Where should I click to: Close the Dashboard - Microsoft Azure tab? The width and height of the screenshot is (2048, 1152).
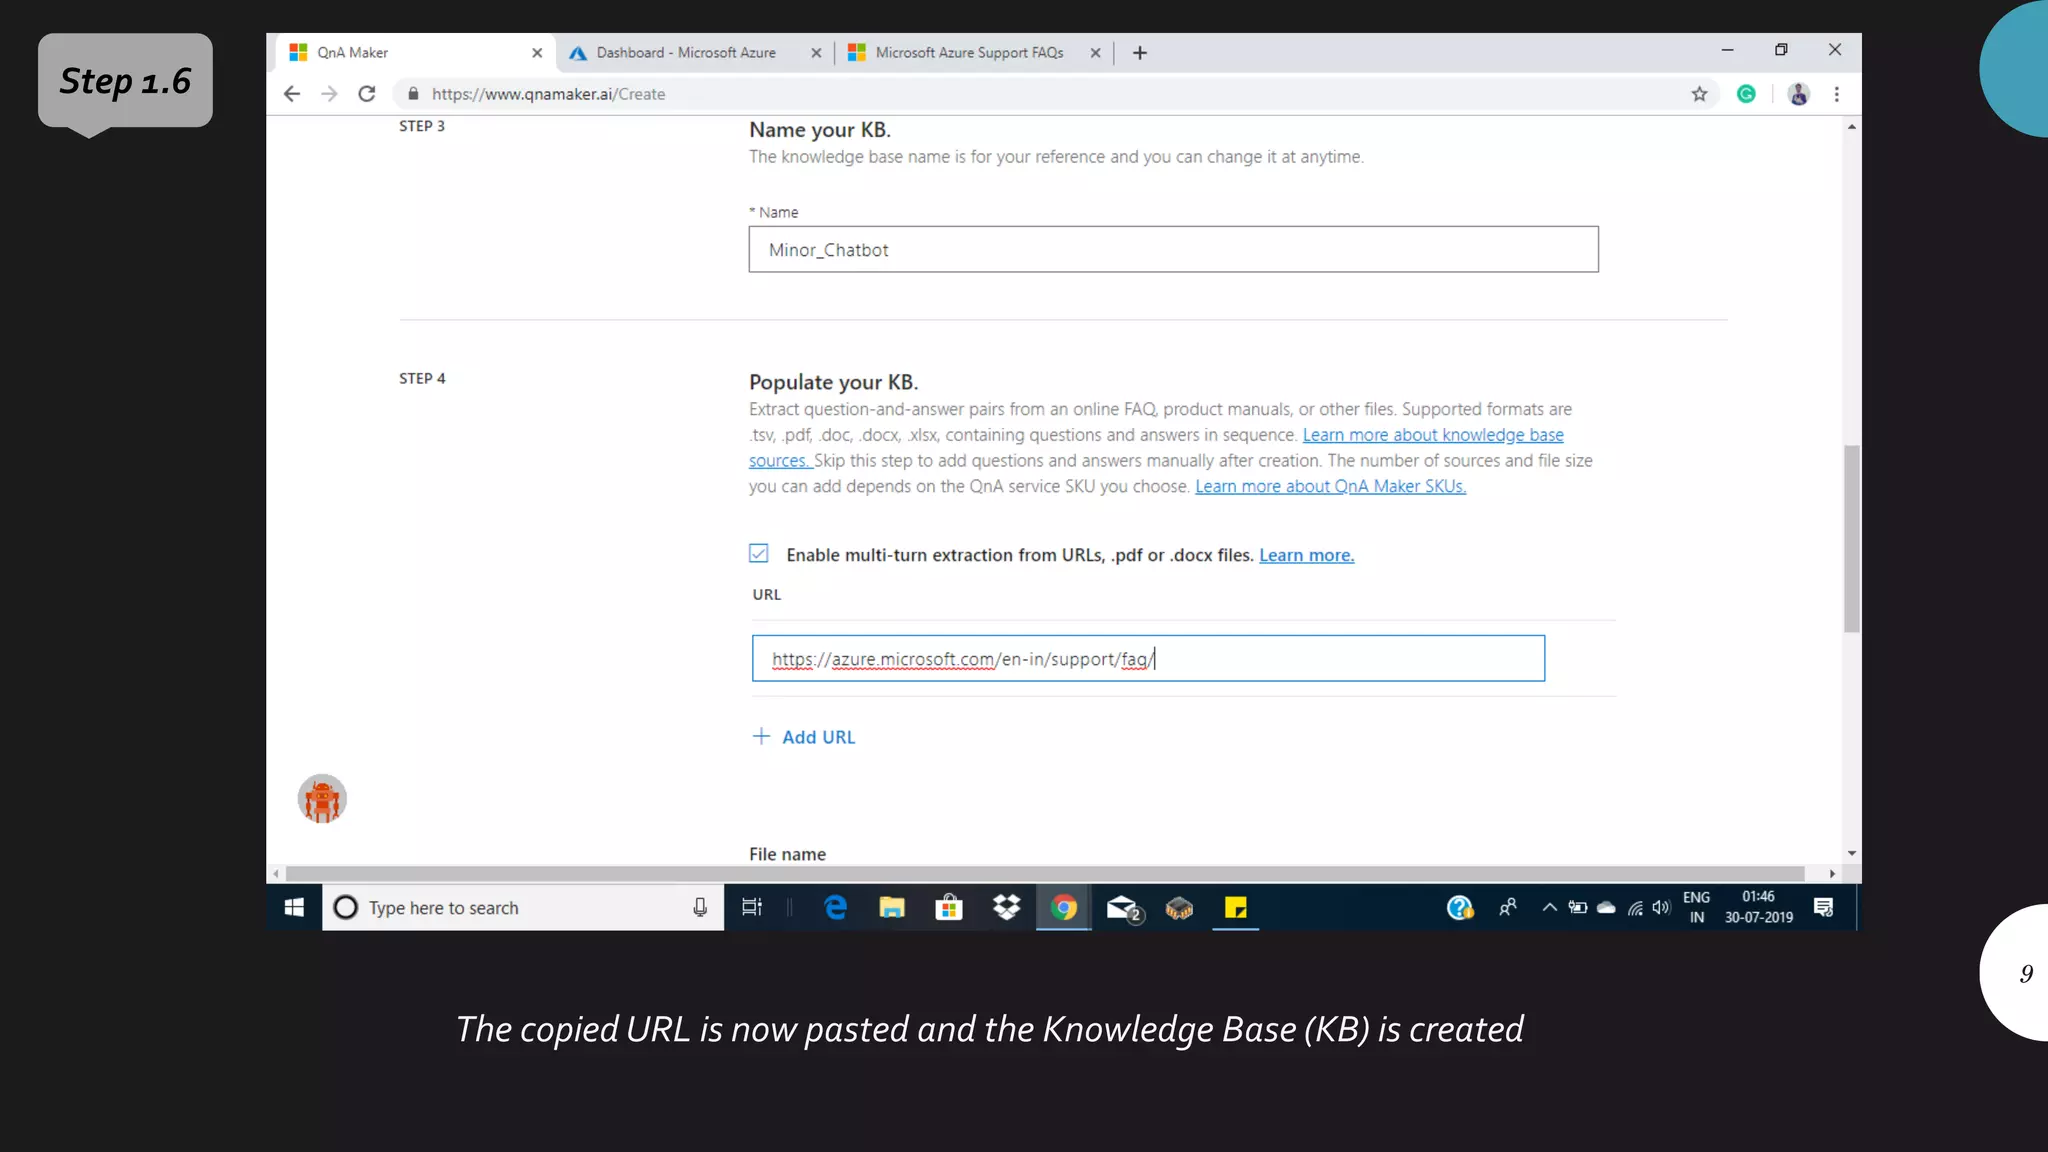(x=816, y=53)
